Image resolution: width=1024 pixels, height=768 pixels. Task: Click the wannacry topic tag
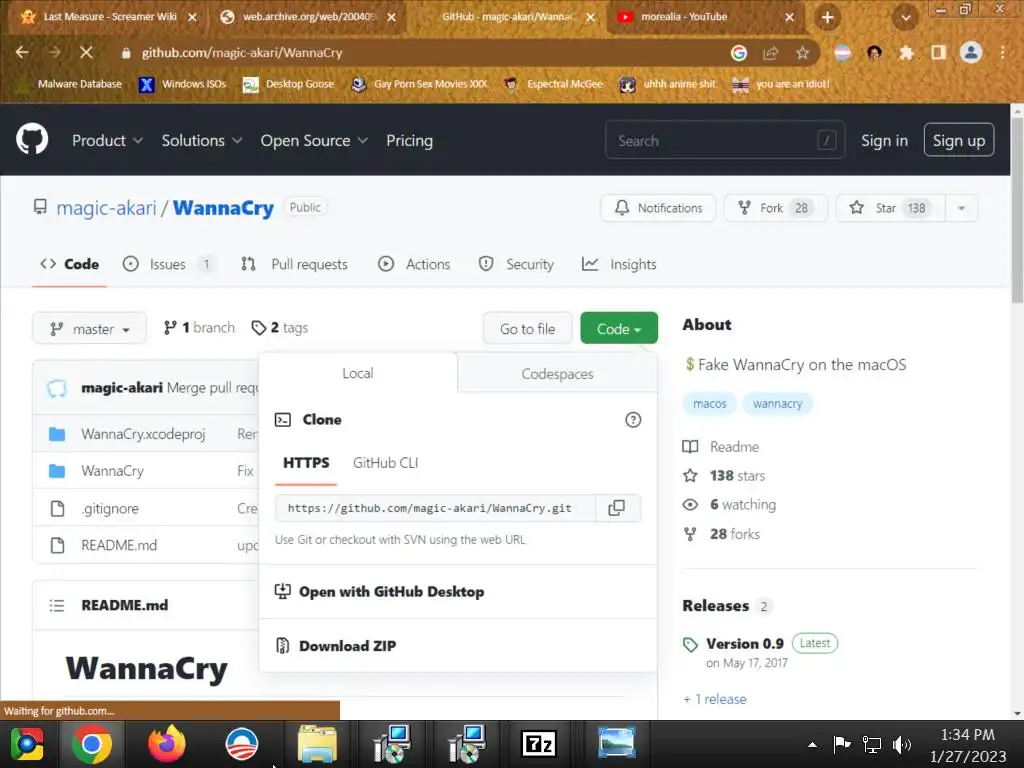click(777, 404)
